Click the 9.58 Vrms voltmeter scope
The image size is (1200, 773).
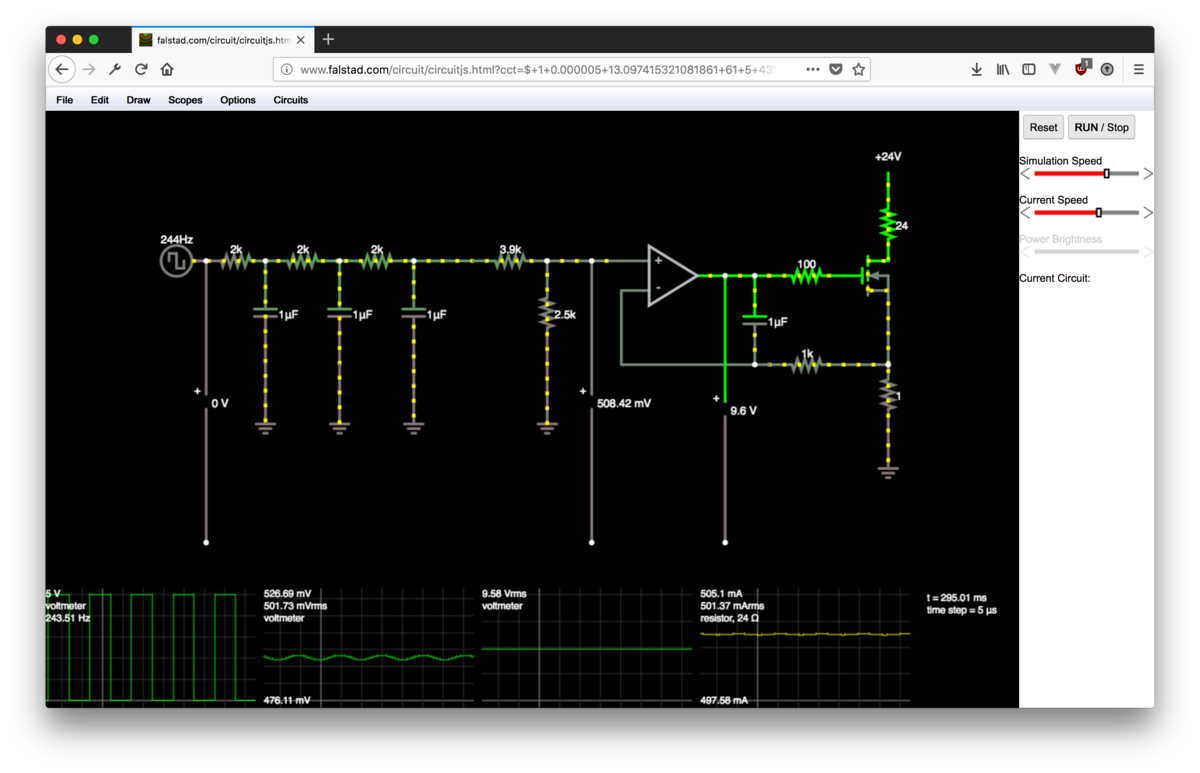click(x=587, y=647)
